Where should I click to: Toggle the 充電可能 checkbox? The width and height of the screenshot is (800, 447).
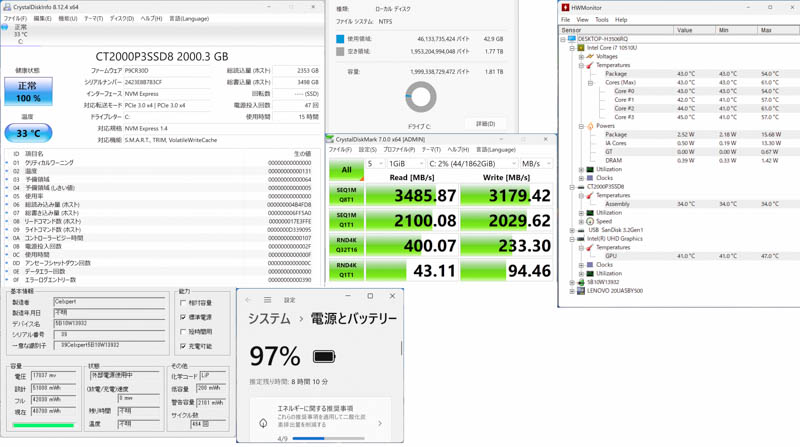coord(183,346)
